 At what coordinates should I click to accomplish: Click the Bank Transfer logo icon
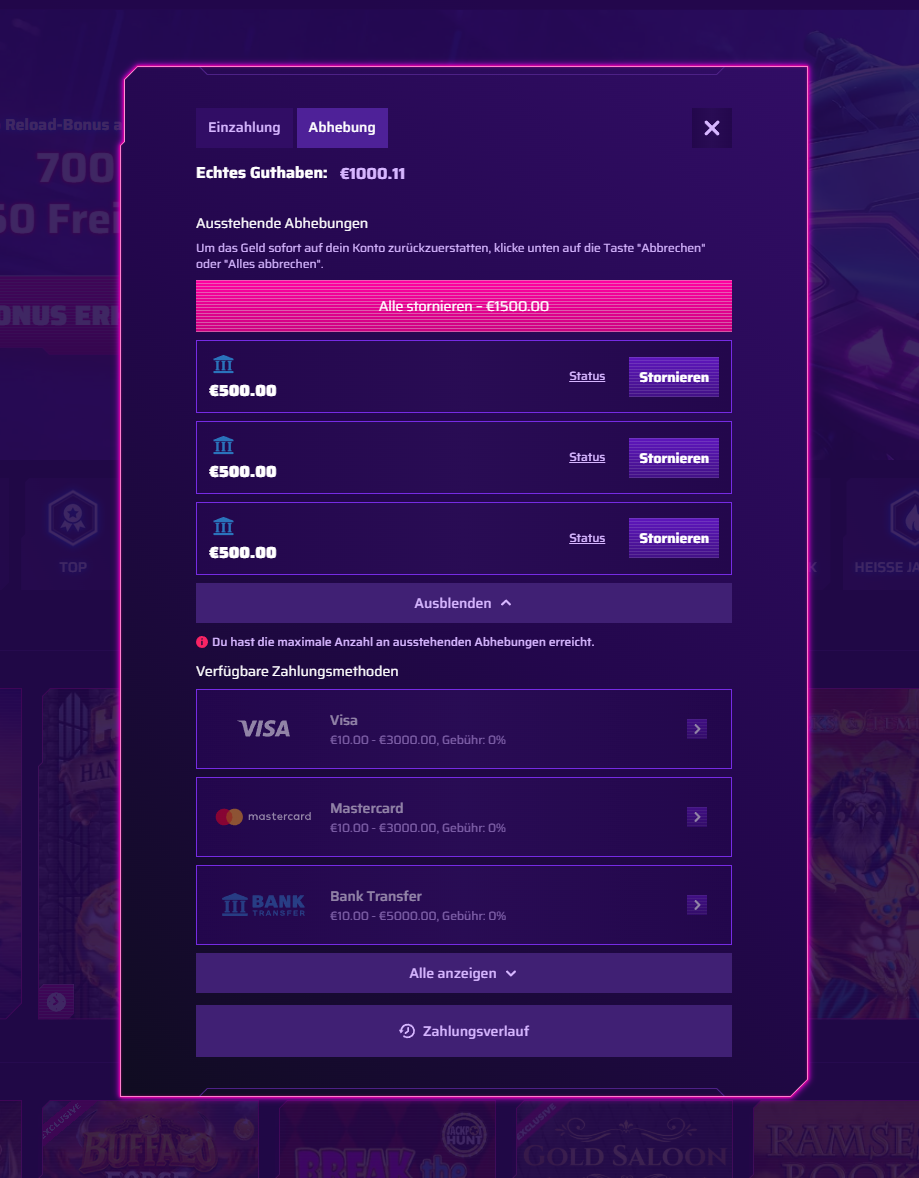pos(264,905)
